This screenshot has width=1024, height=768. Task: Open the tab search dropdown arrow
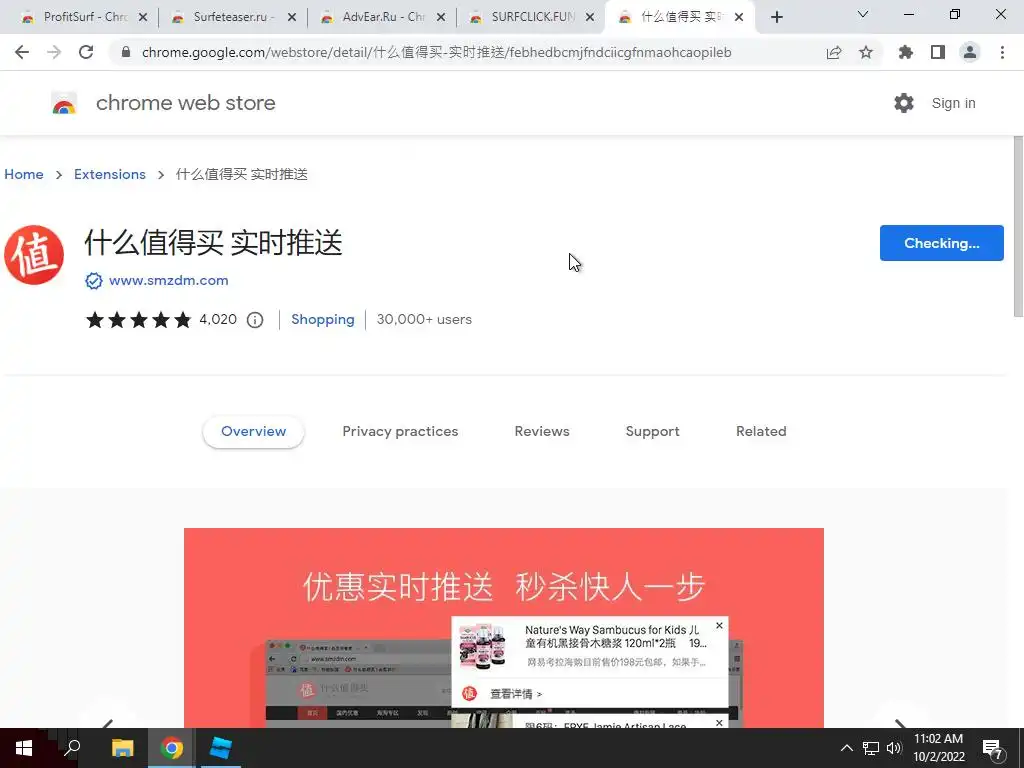tap(863, 14)
